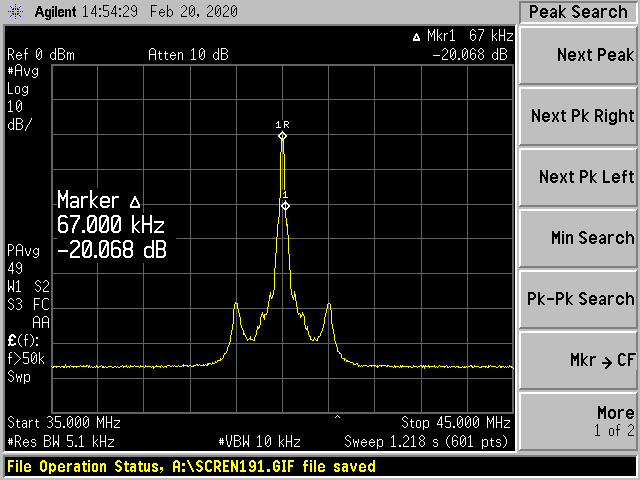Screen dimensions: 640x480
Task: Select delta marker 1 diamond on trace
Action: [x=285, y=205]
